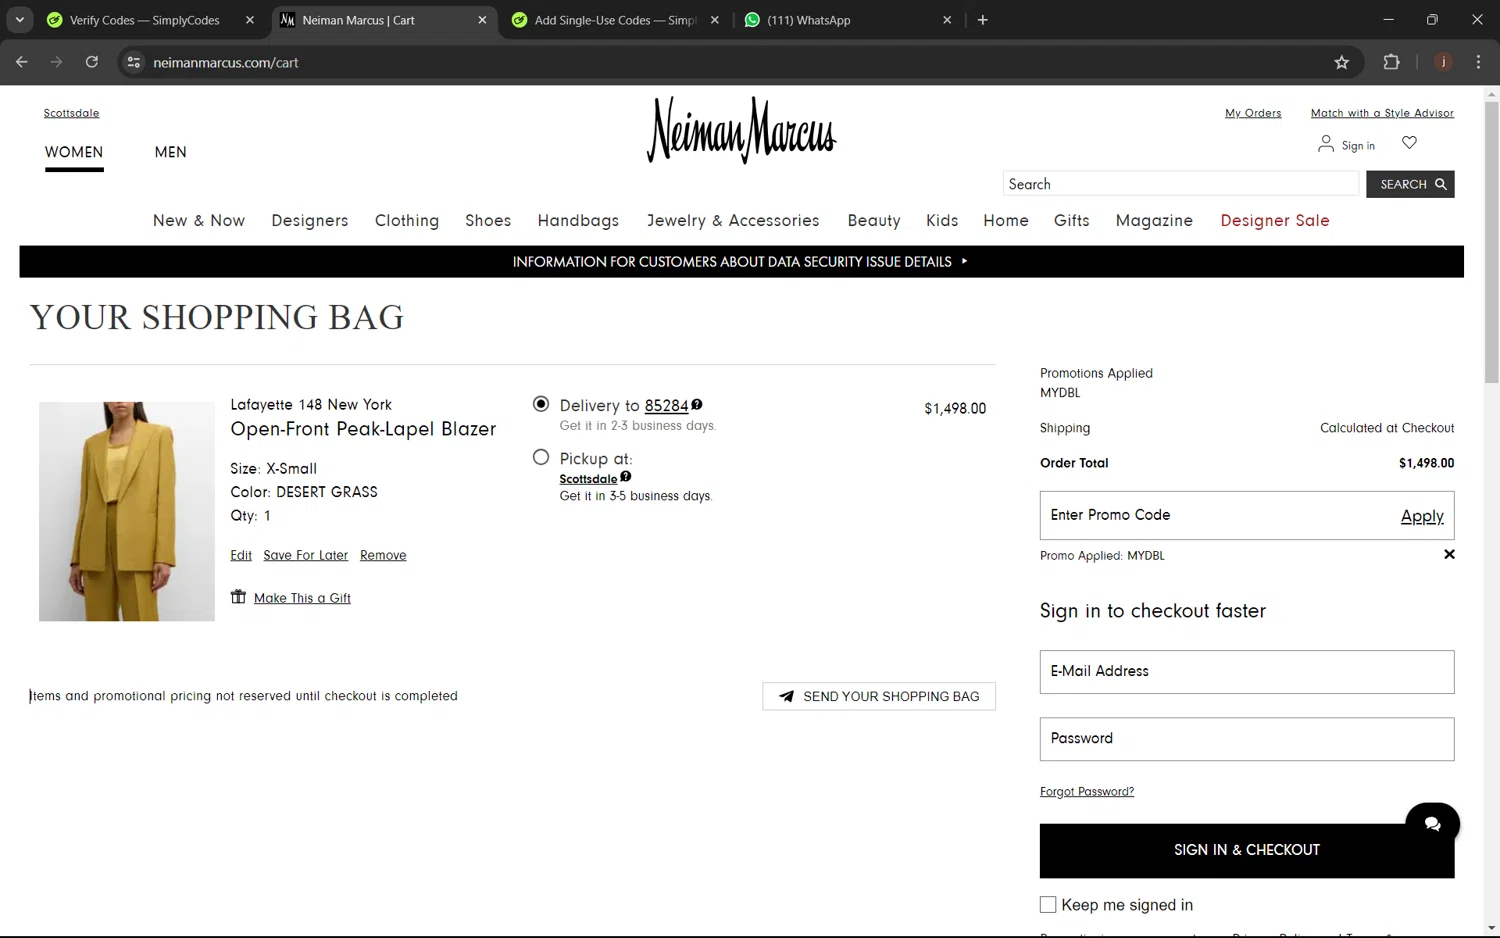Remove the blazer from bag
The width and height of the screenshot is (1500, 938).
pos(383,556)
